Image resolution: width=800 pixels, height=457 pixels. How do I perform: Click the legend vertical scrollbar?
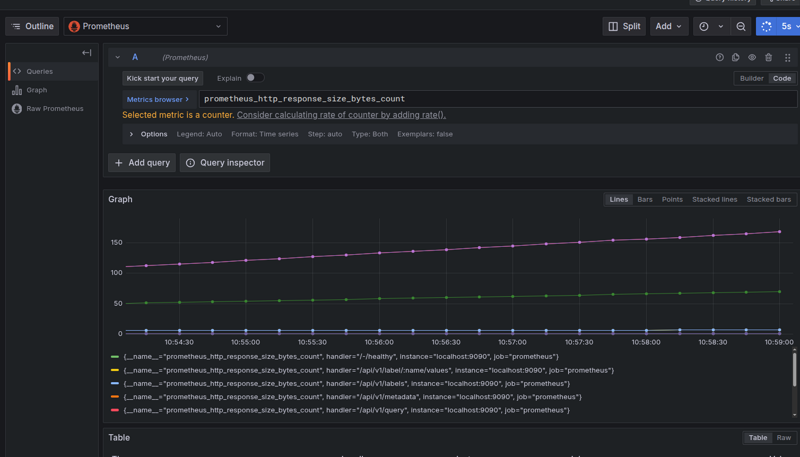[794, 369]
